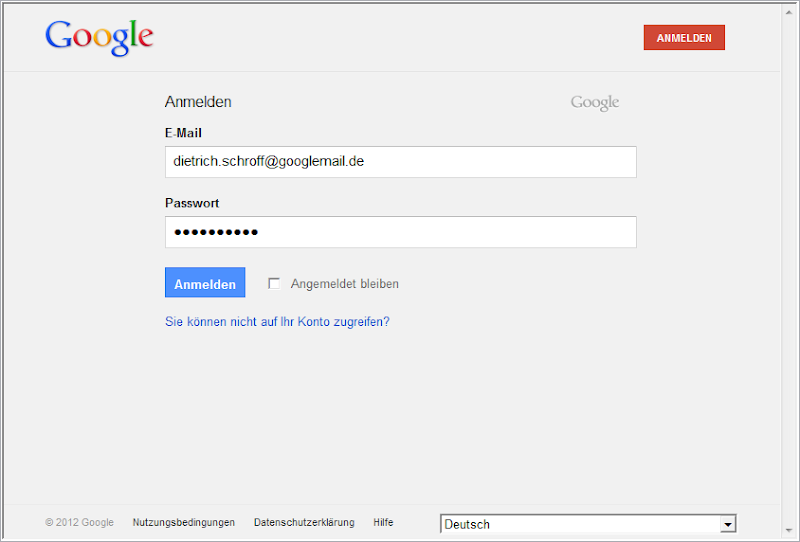The width and height of the screenshot is (800, 542).
Task: Click the 'E-Mail' field label
Action: (x=184, y=133)
